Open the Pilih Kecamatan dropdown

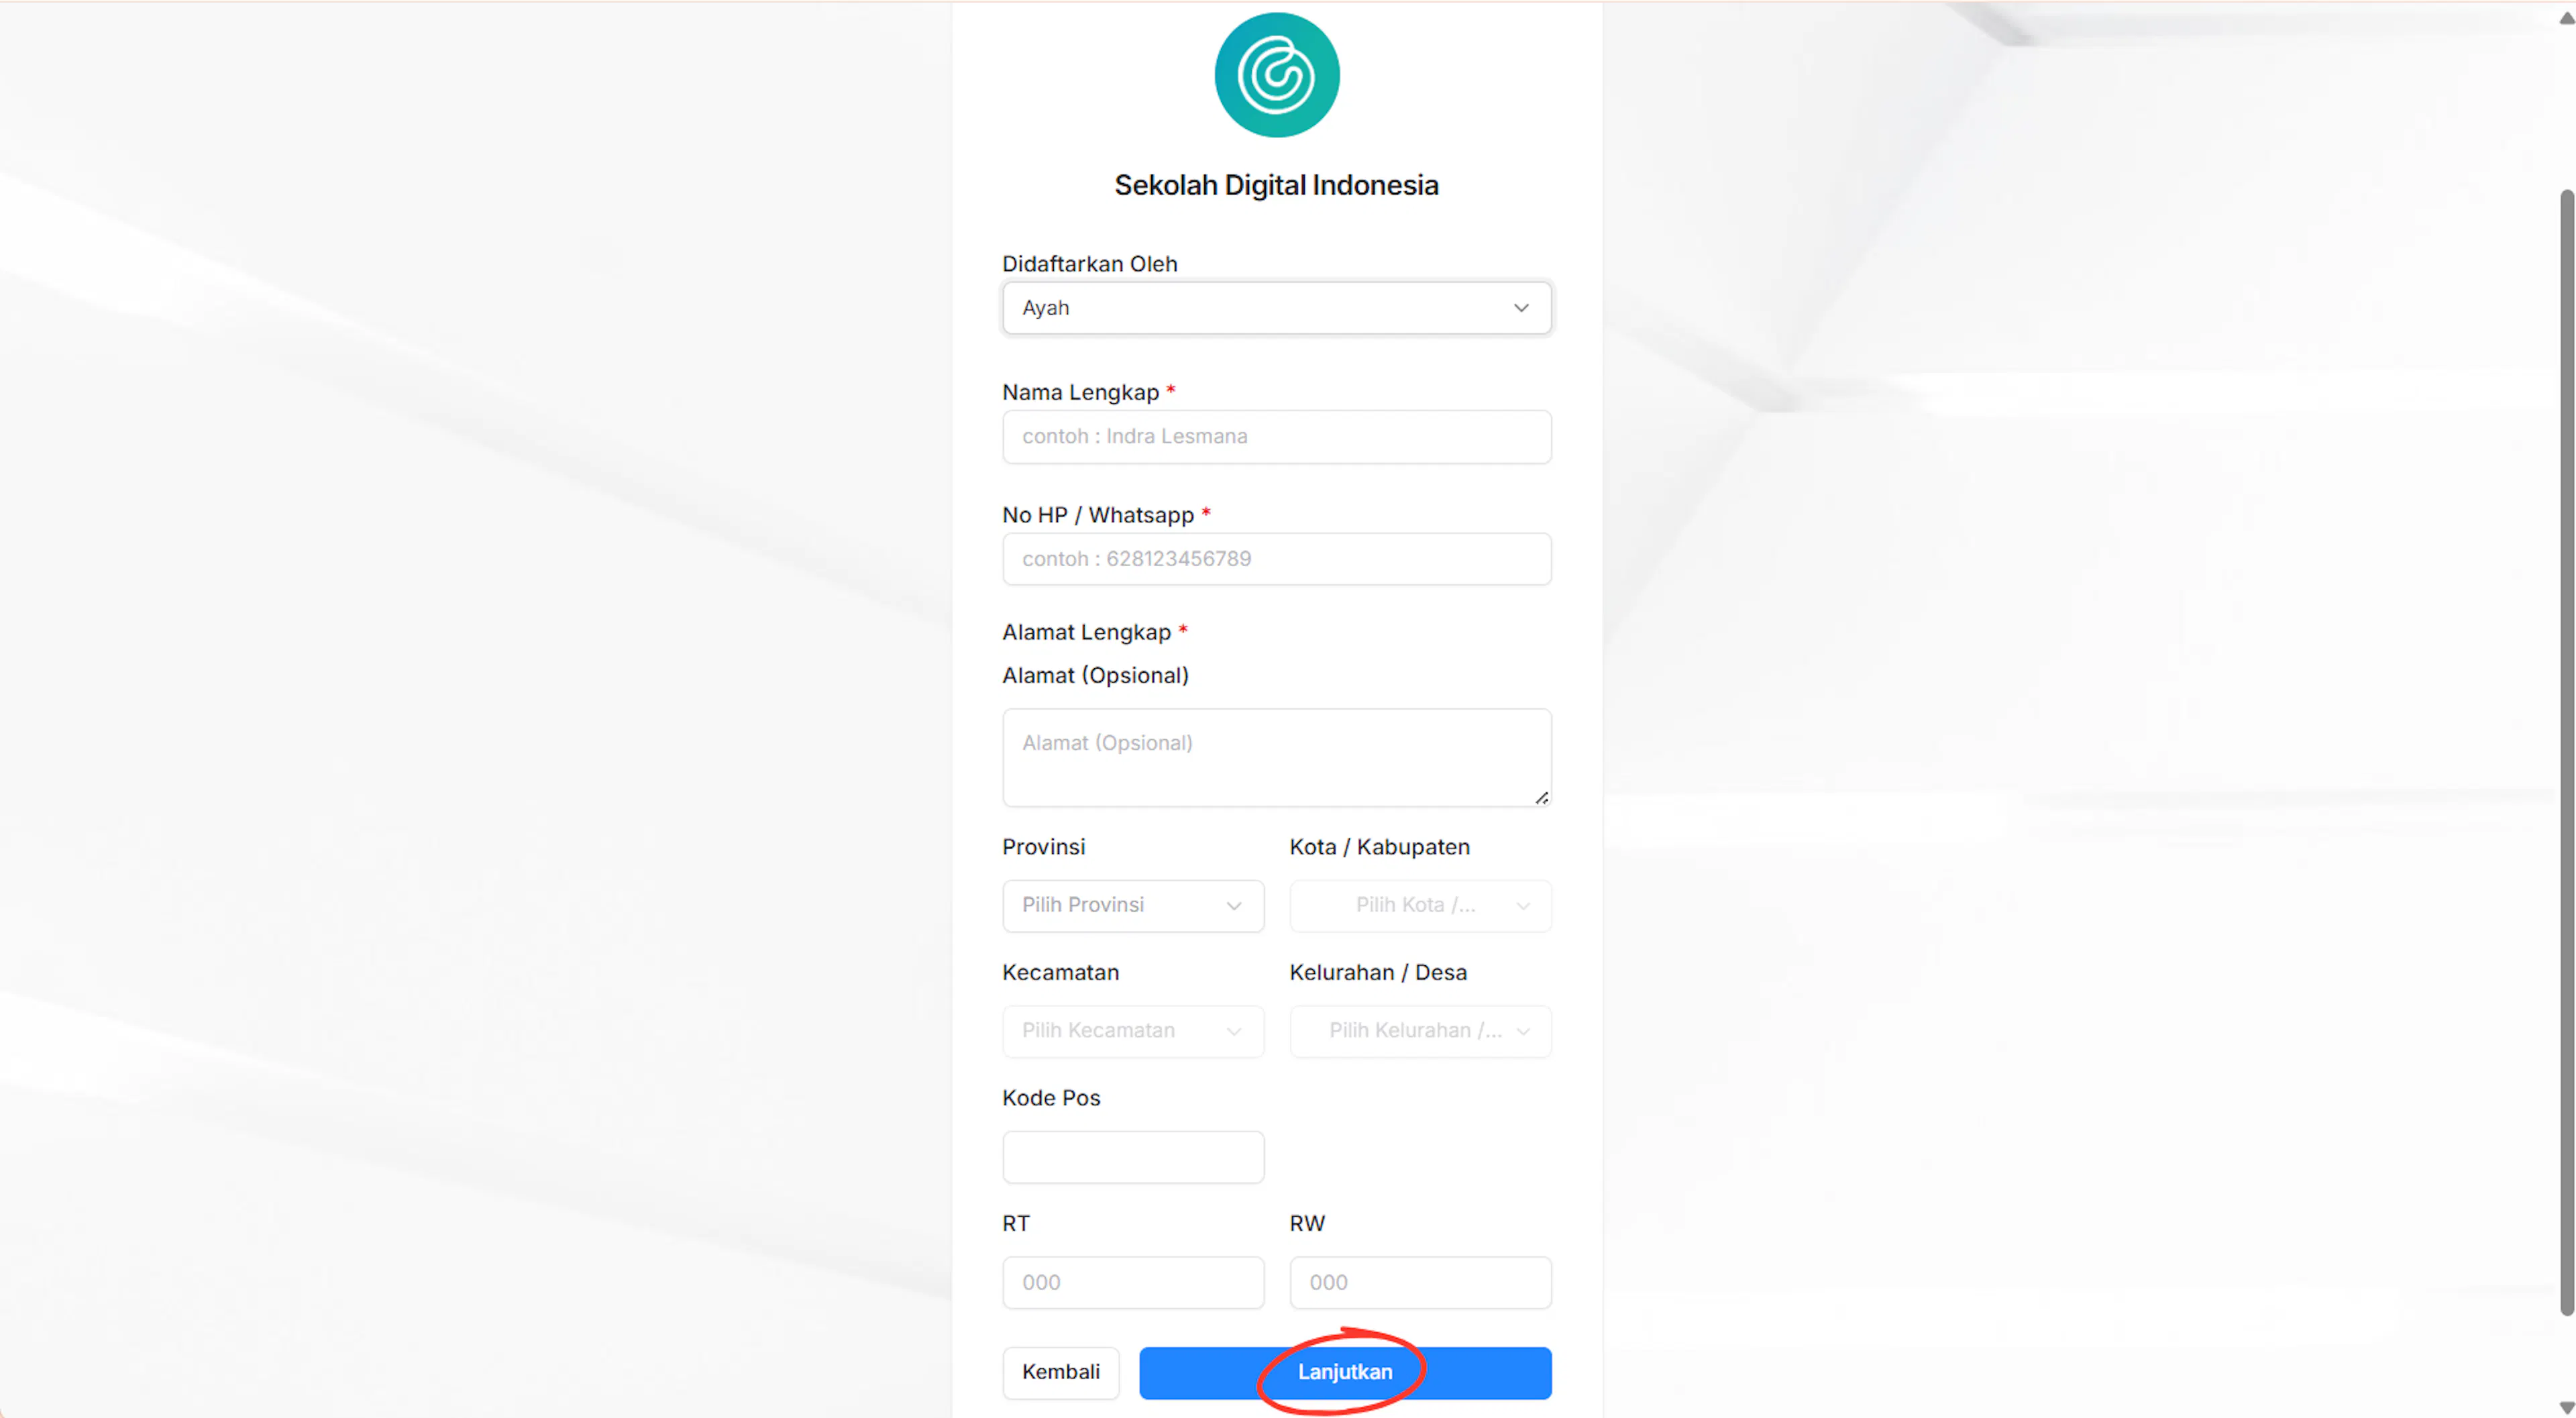[x=1133, y=1031]
